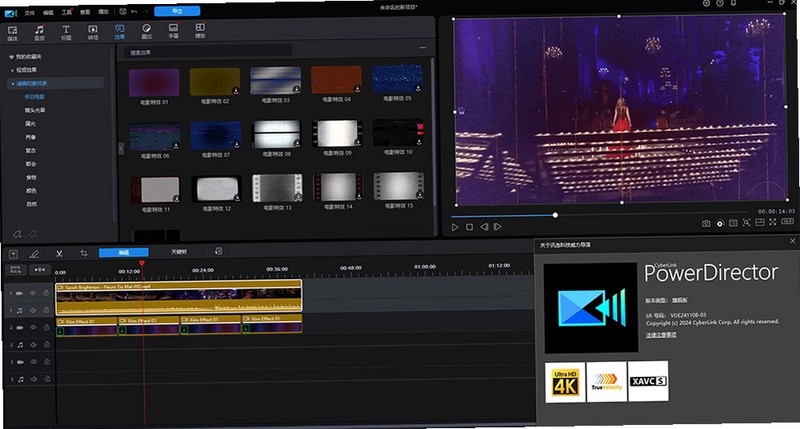Click the redo arrow in top bar

[x=145, y=11]
